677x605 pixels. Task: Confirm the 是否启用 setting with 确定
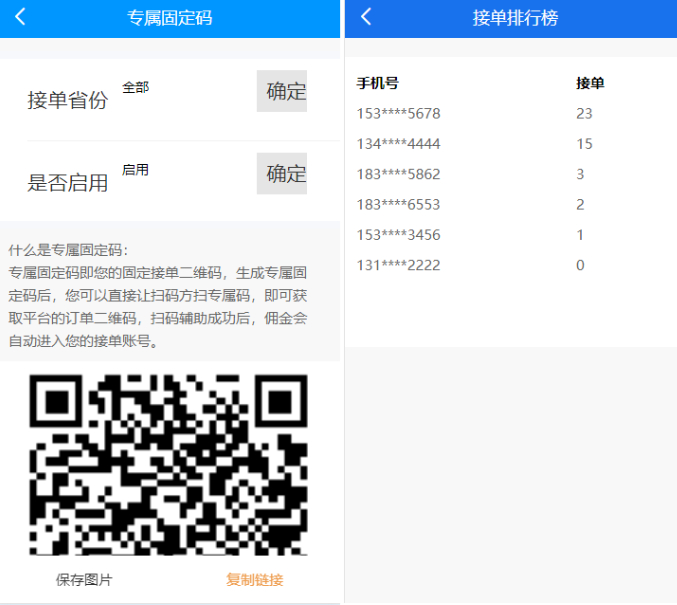point(282,174)
